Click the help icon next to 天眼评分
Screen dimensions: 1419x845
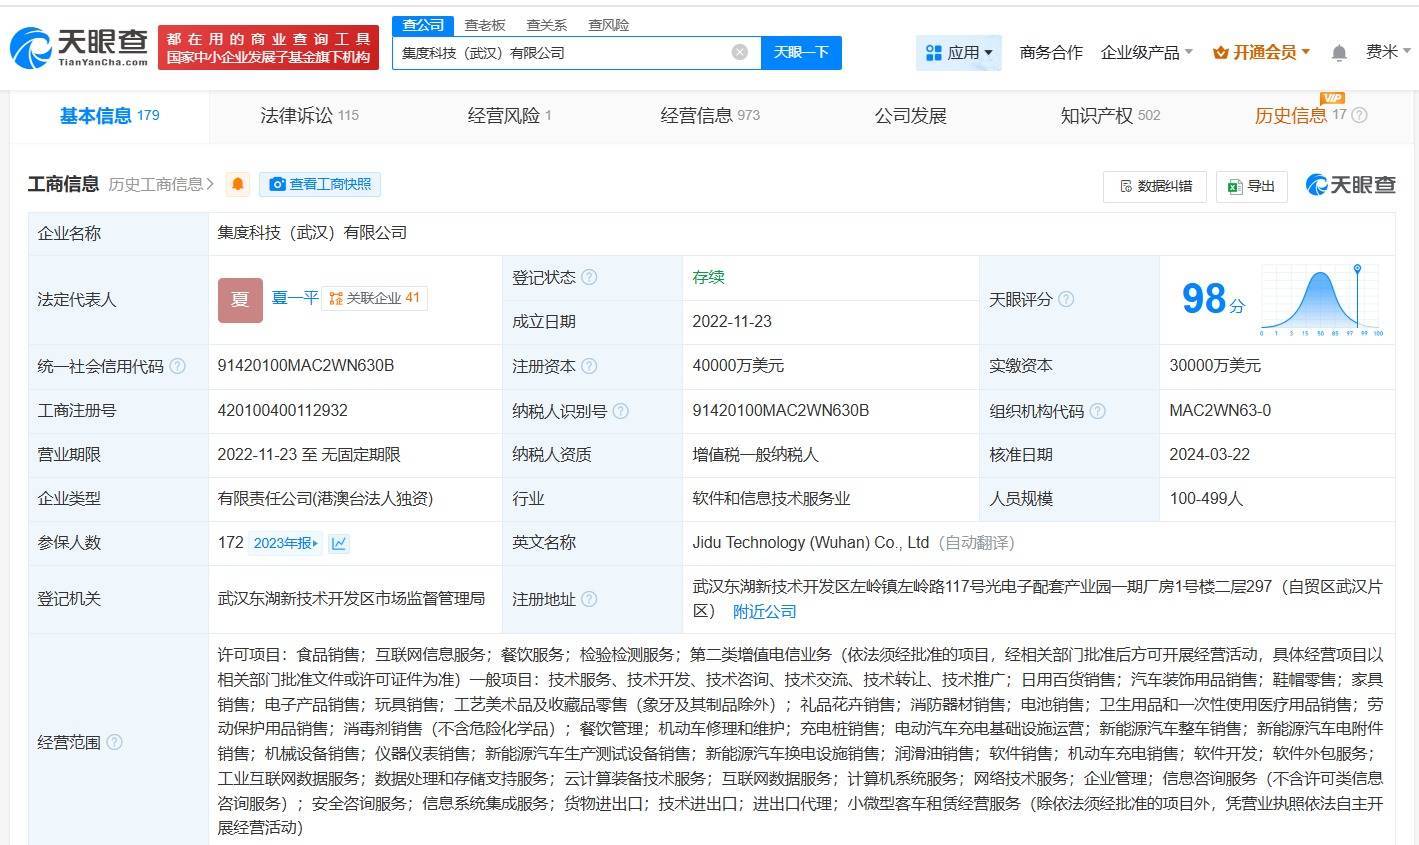pyautogui.click(x=1066, y=299)
